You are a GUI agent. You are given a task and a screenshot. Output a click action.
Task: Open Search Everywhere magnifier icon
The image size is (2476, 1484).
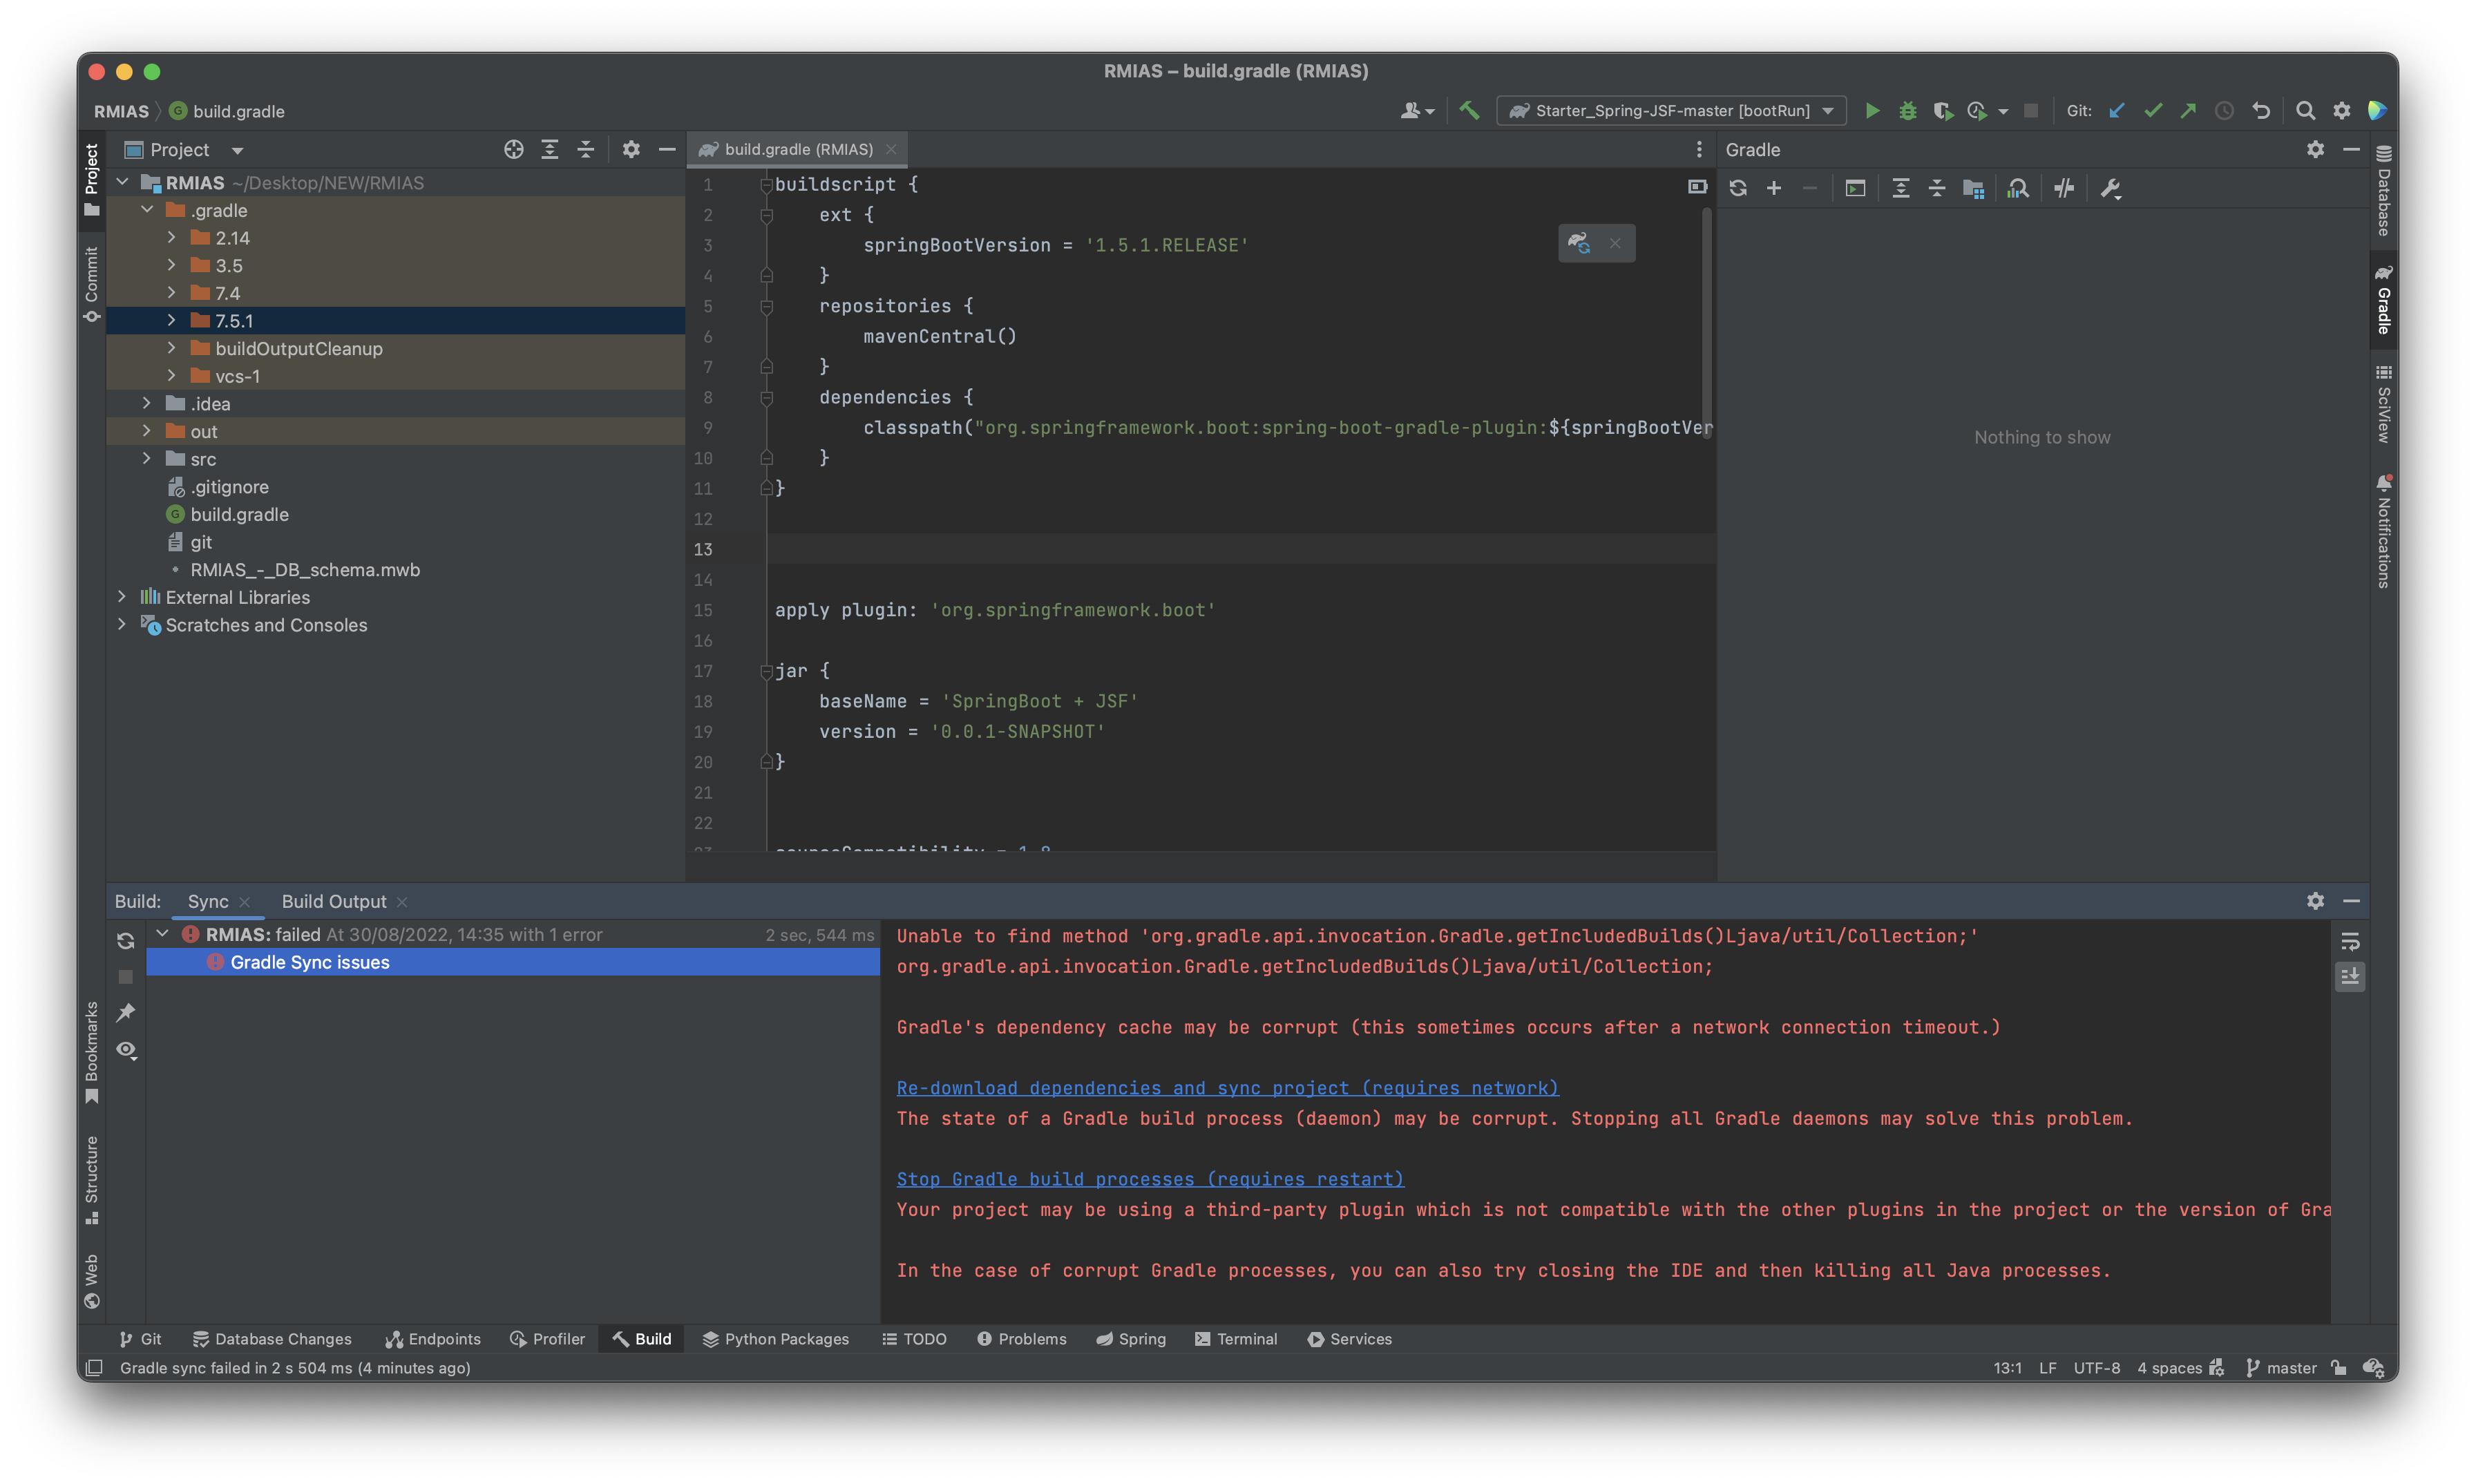[2305, 111]
